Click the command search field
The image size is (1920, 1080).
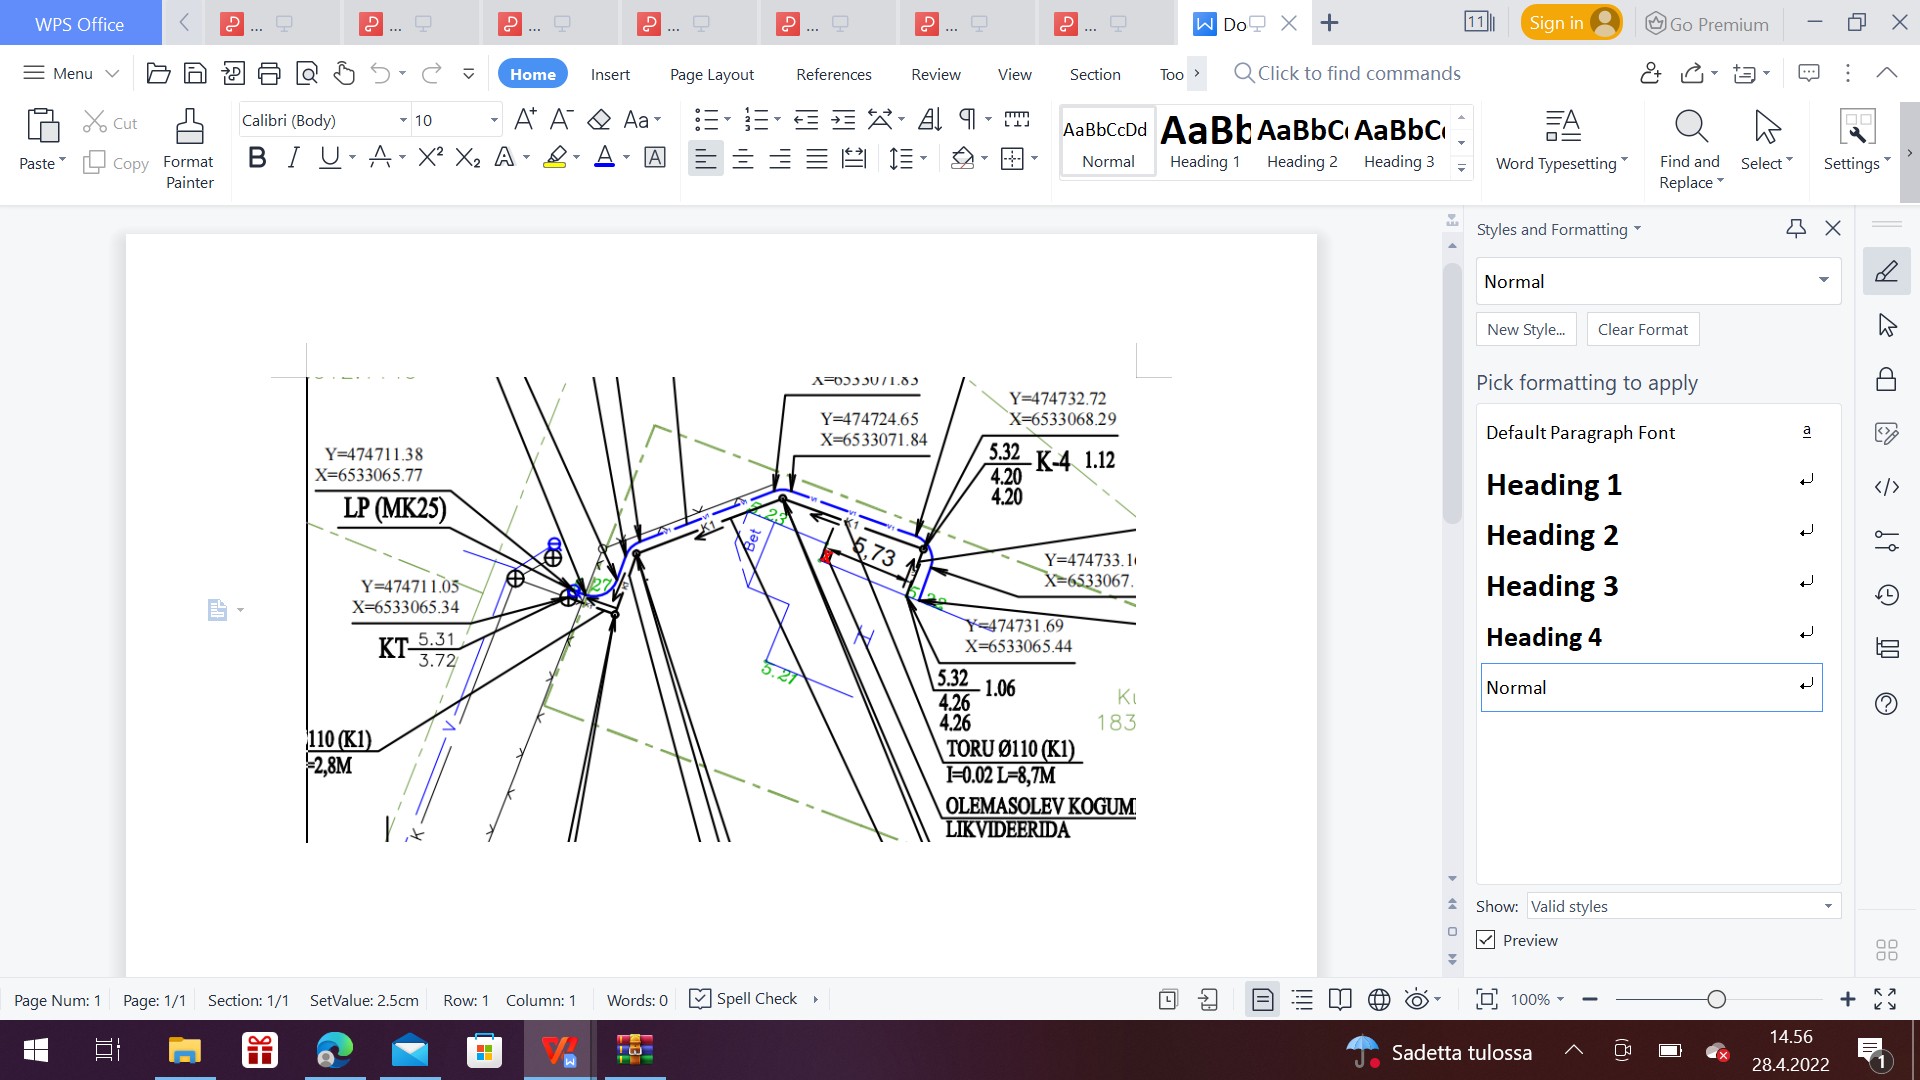1358,73
